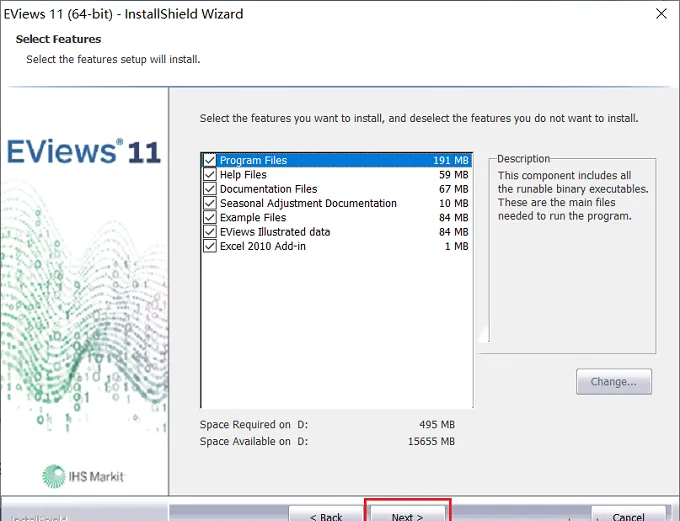
Task: Click the 59 MB size value
Action: pyautogui.click(x=454, y=174)
